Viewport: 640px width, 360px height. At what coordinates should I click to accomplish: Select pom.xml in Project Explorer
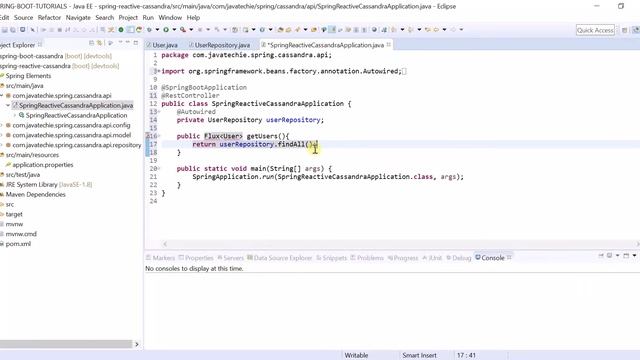18,244
